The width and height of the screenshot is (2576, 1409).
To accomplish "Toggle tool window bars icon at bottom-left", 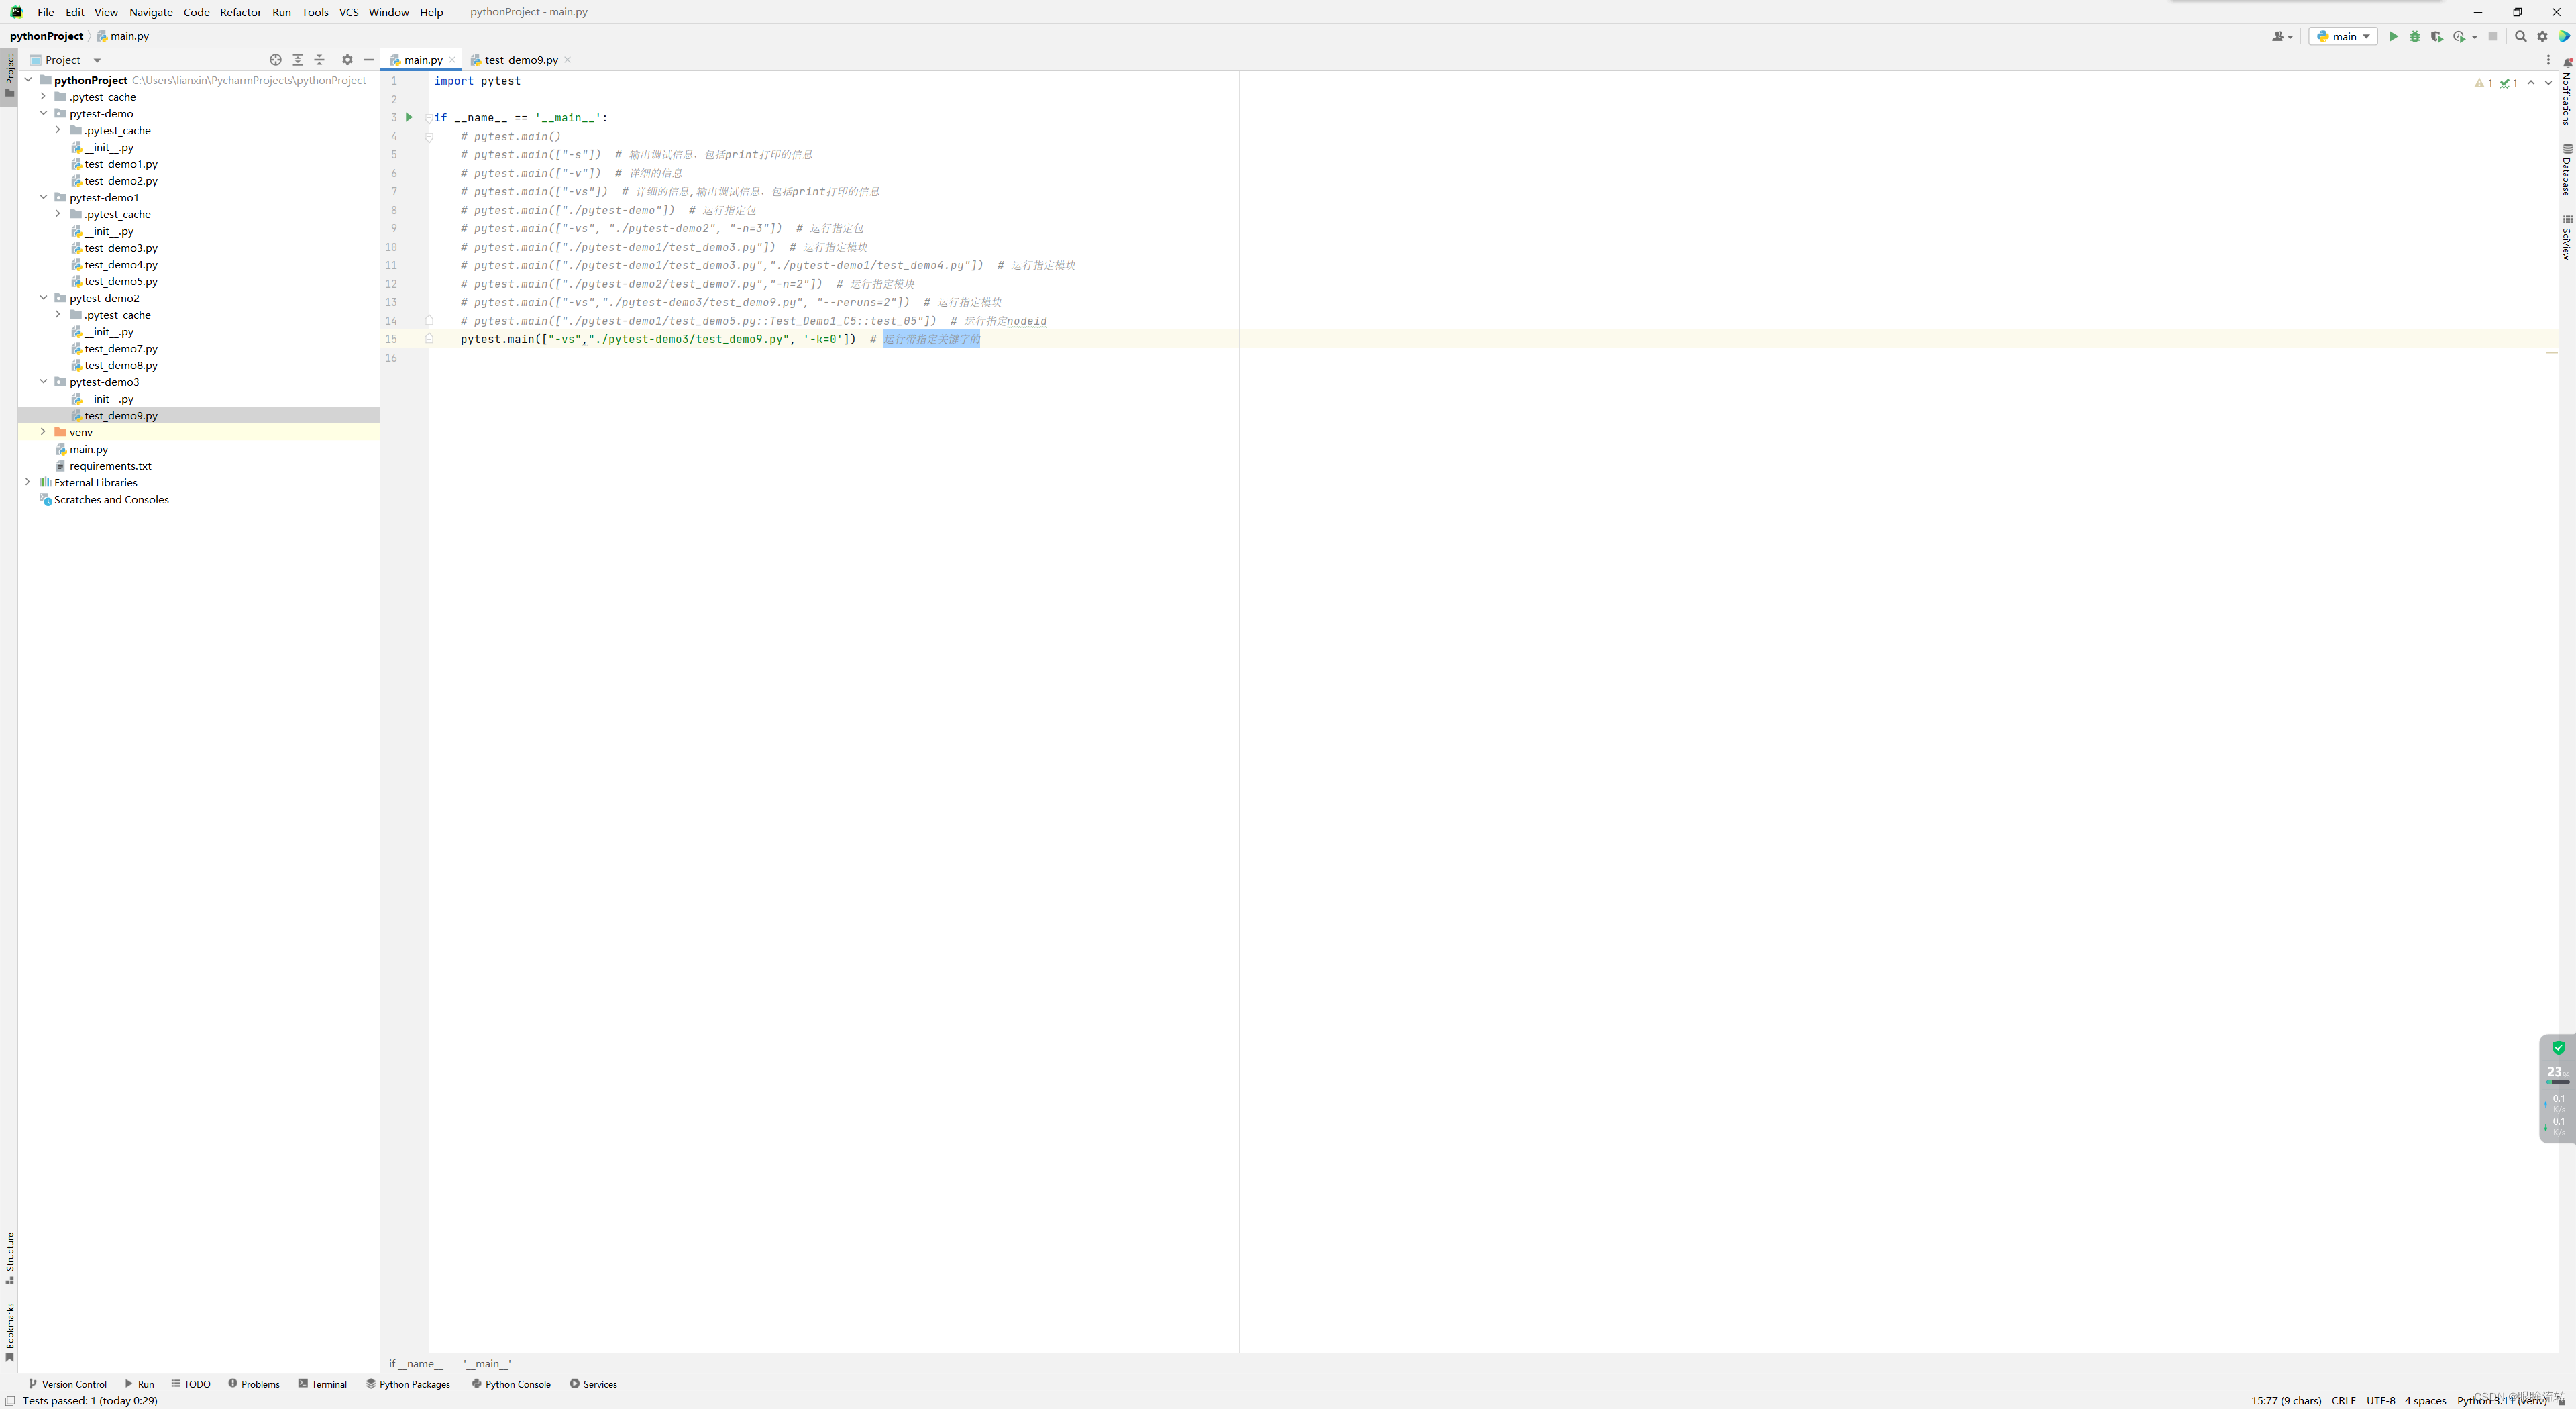I will 10,1401.
